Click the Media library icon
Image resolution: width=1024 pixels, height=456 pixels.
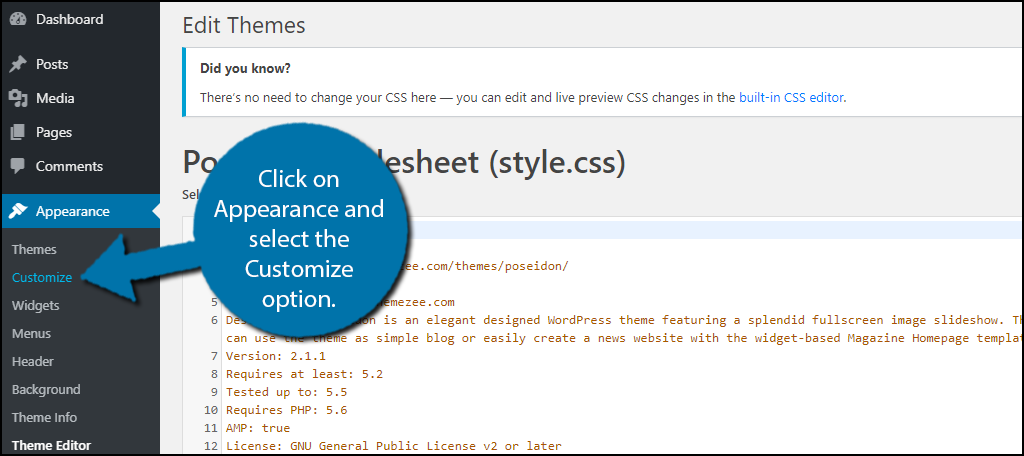[x=18, y=98]
